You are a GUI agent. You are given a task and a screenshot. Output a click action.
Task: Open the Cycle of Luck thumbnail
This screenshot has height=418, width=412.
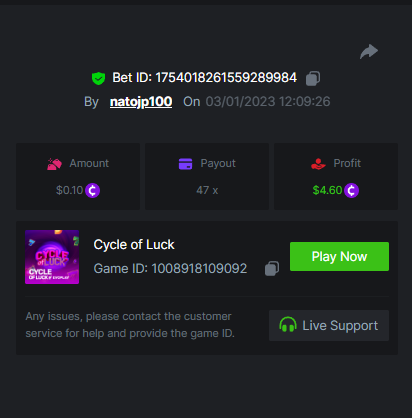pos(52,257)
